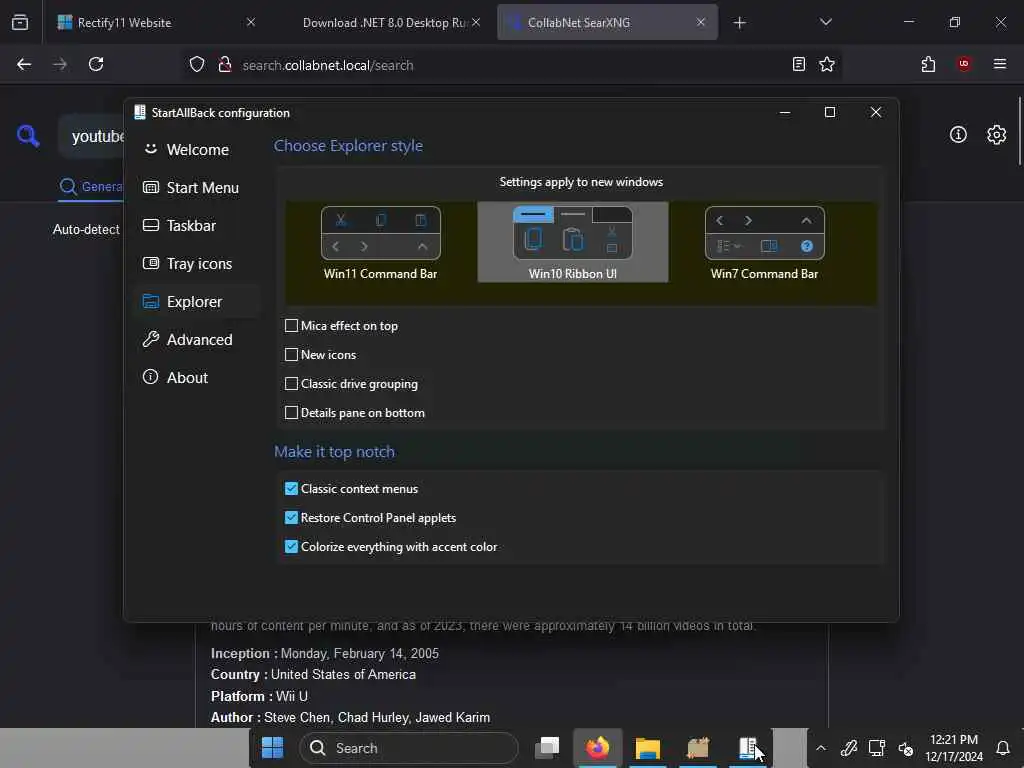Open File Explorer from the taskbar
The image size is (1024, 768).
point(648,748)
